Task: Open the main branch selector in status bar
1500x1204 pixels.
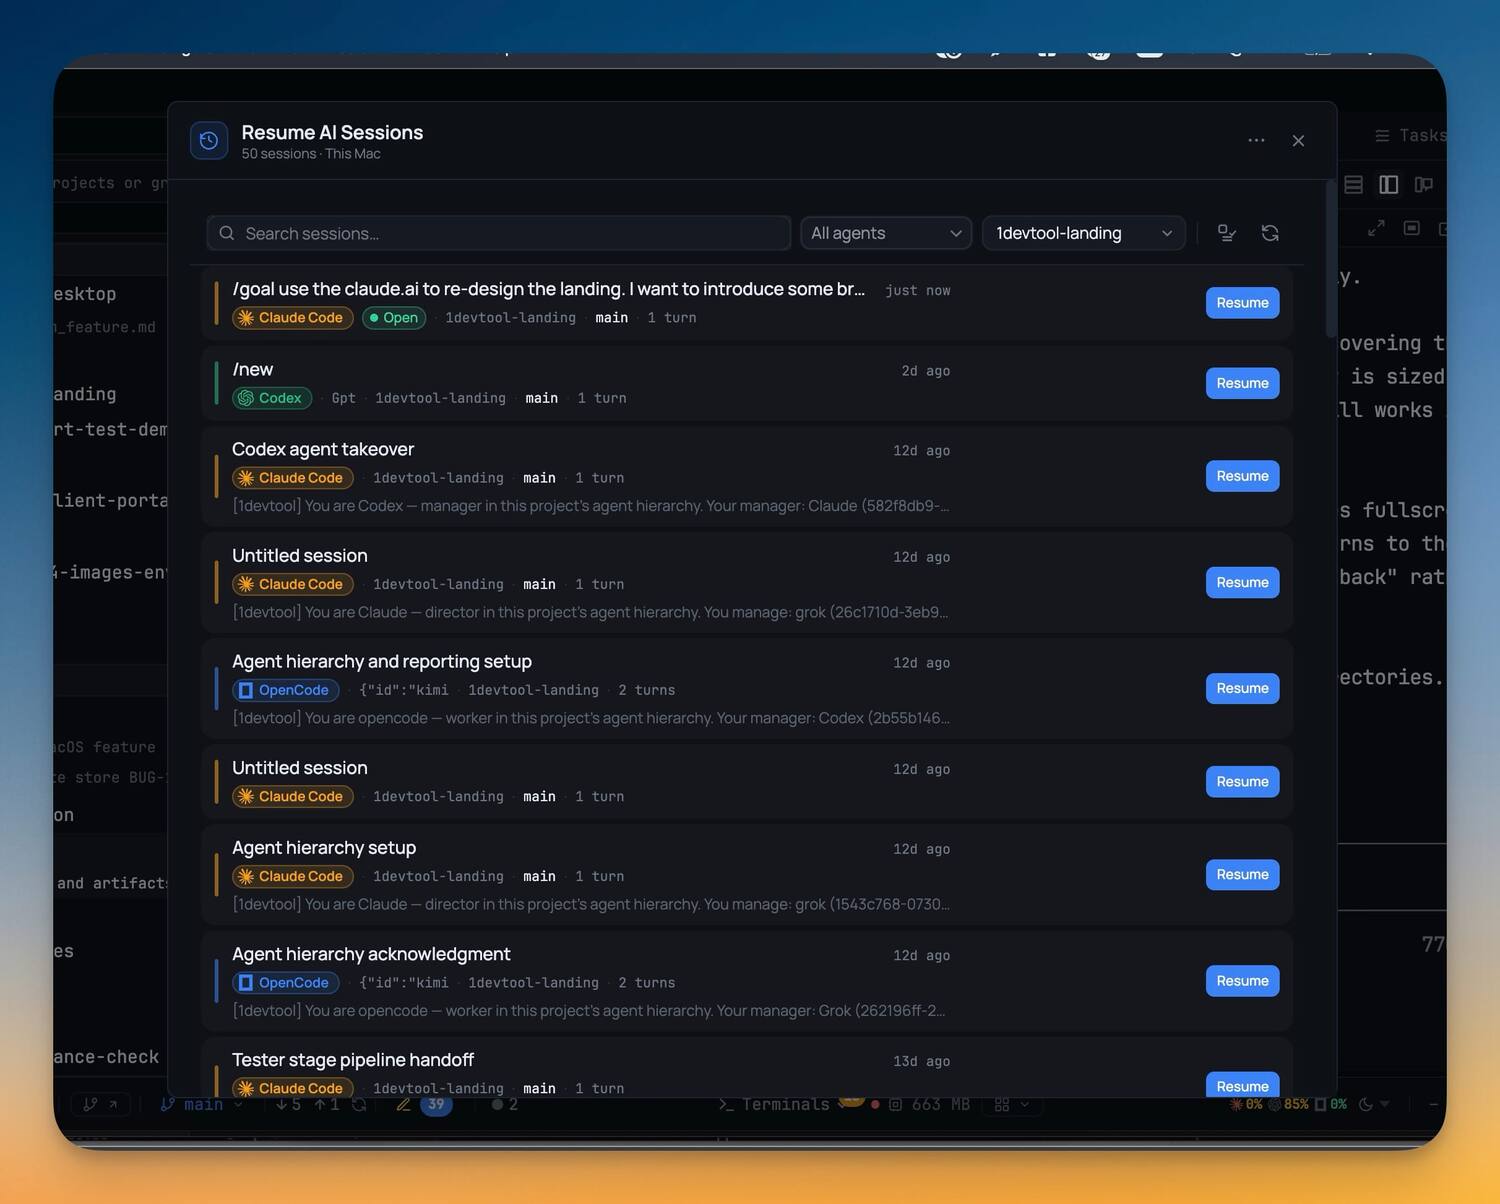Action: click(x=202, y=1105)
